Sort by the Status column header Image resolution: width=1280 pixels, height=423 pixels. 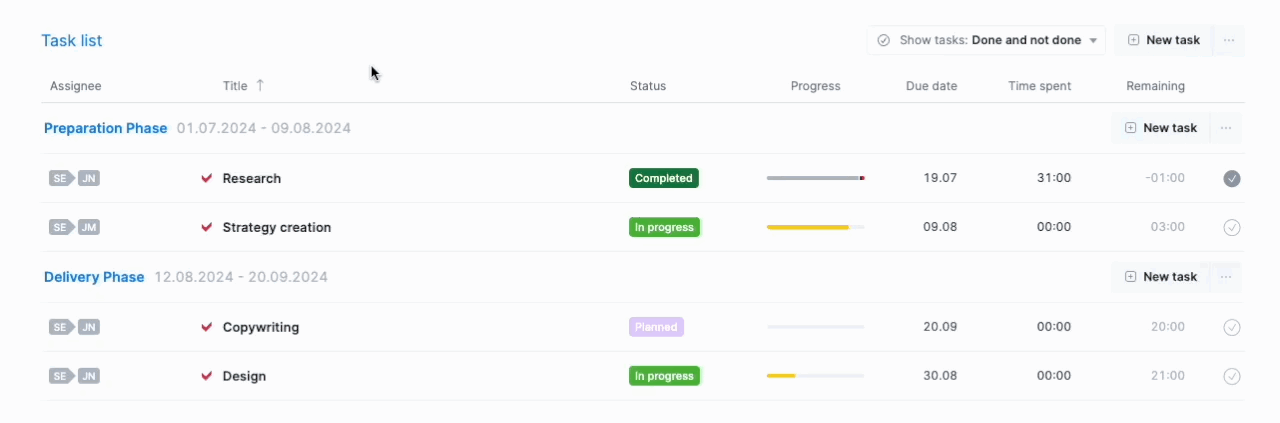pos(648,86)
